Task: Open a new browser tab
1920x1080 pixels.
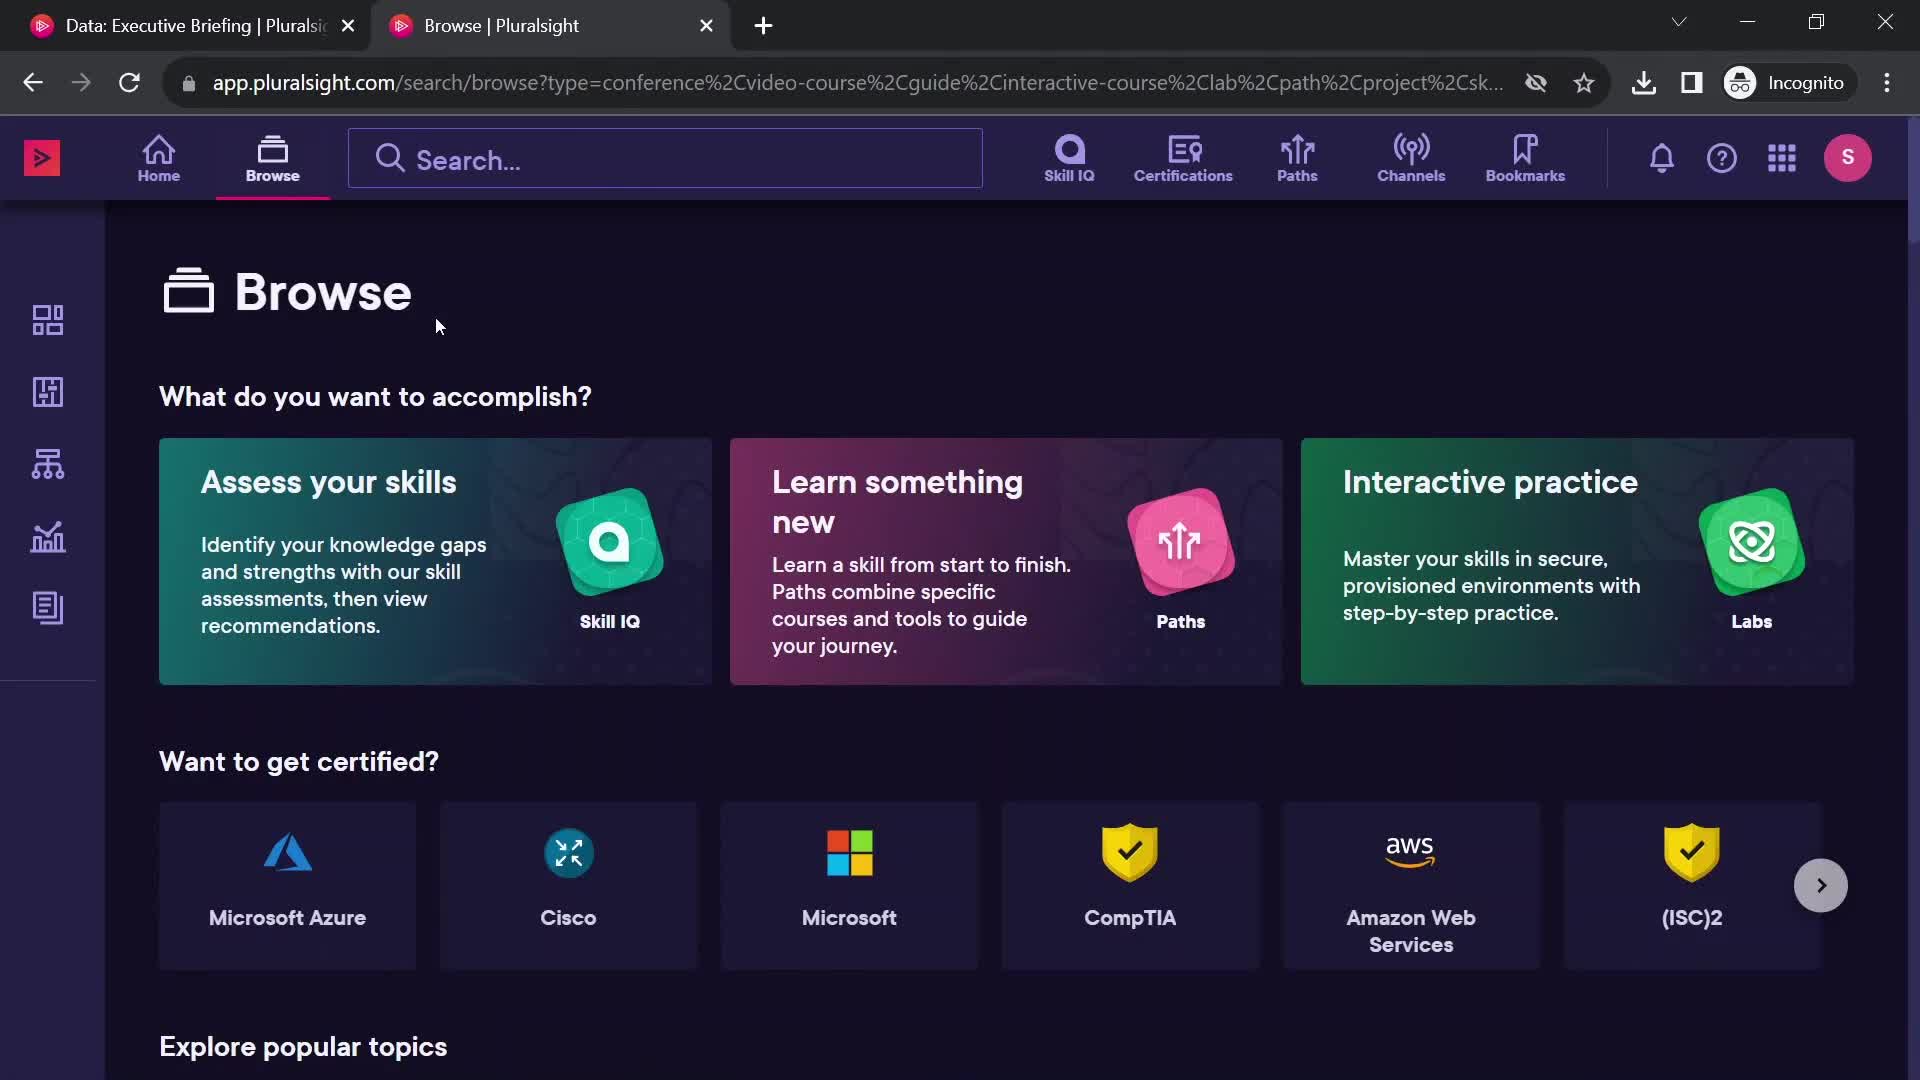Action: [764, 26]
